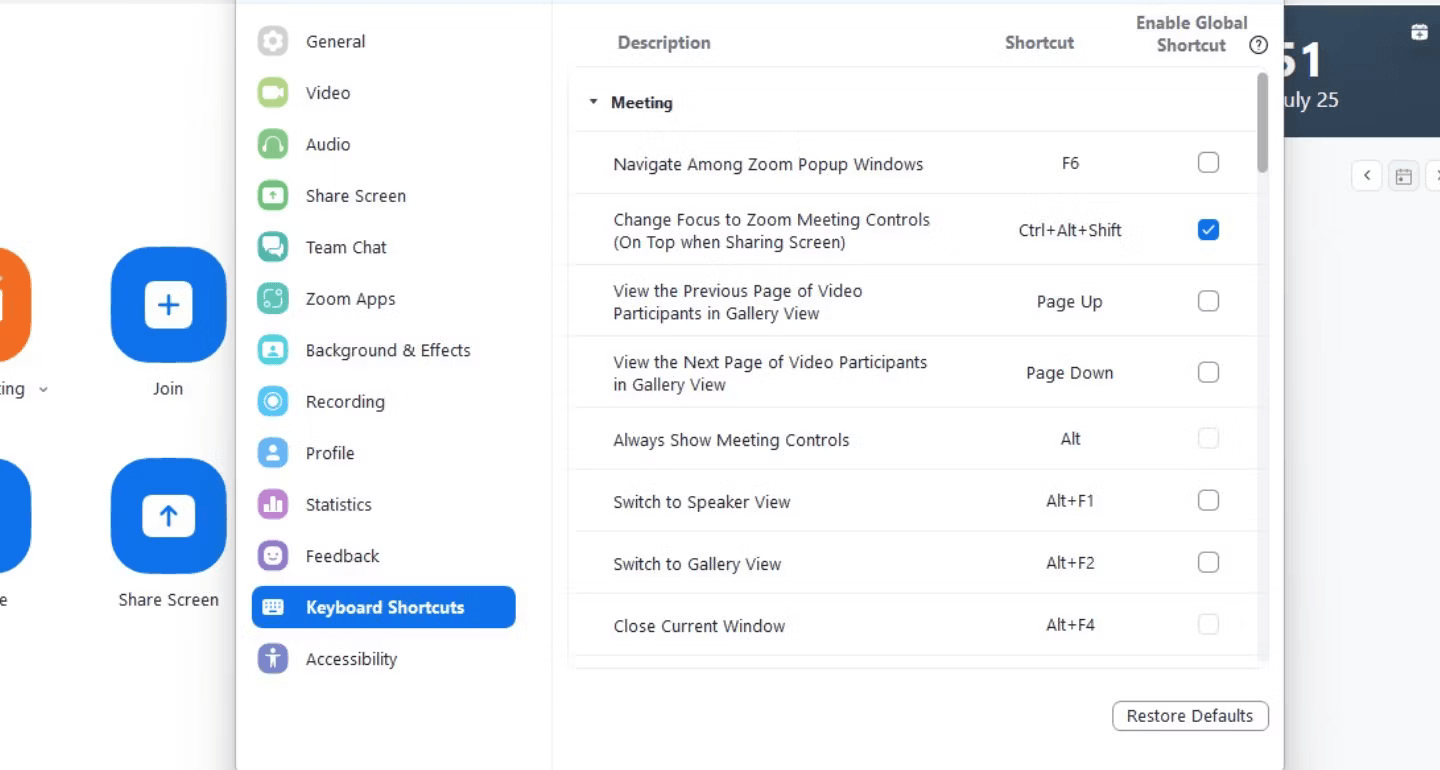This screenshot has height=770, width=1440.
Task: Click the Video camera icon in sidebar
Action: 273,93
